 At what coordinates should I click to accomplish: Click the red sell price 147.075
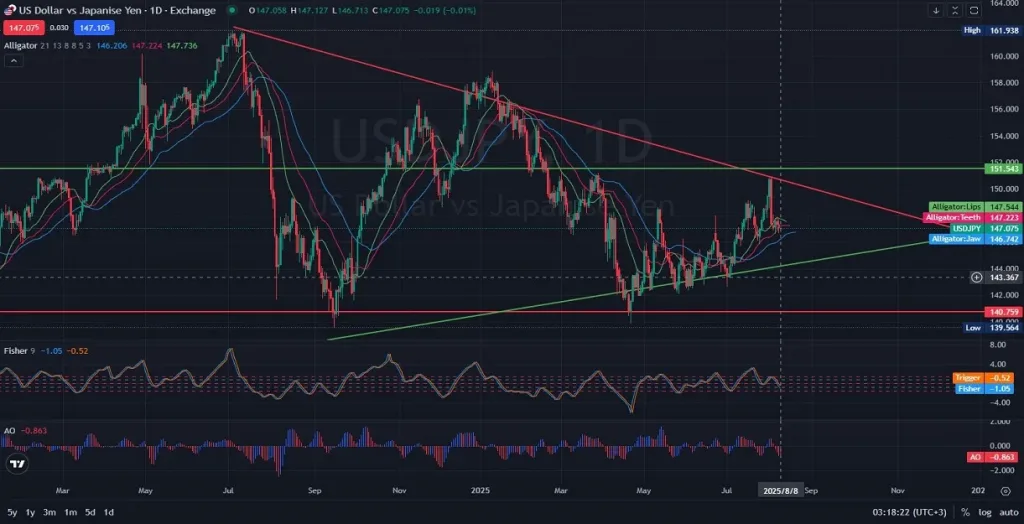(x=25, y=27)
